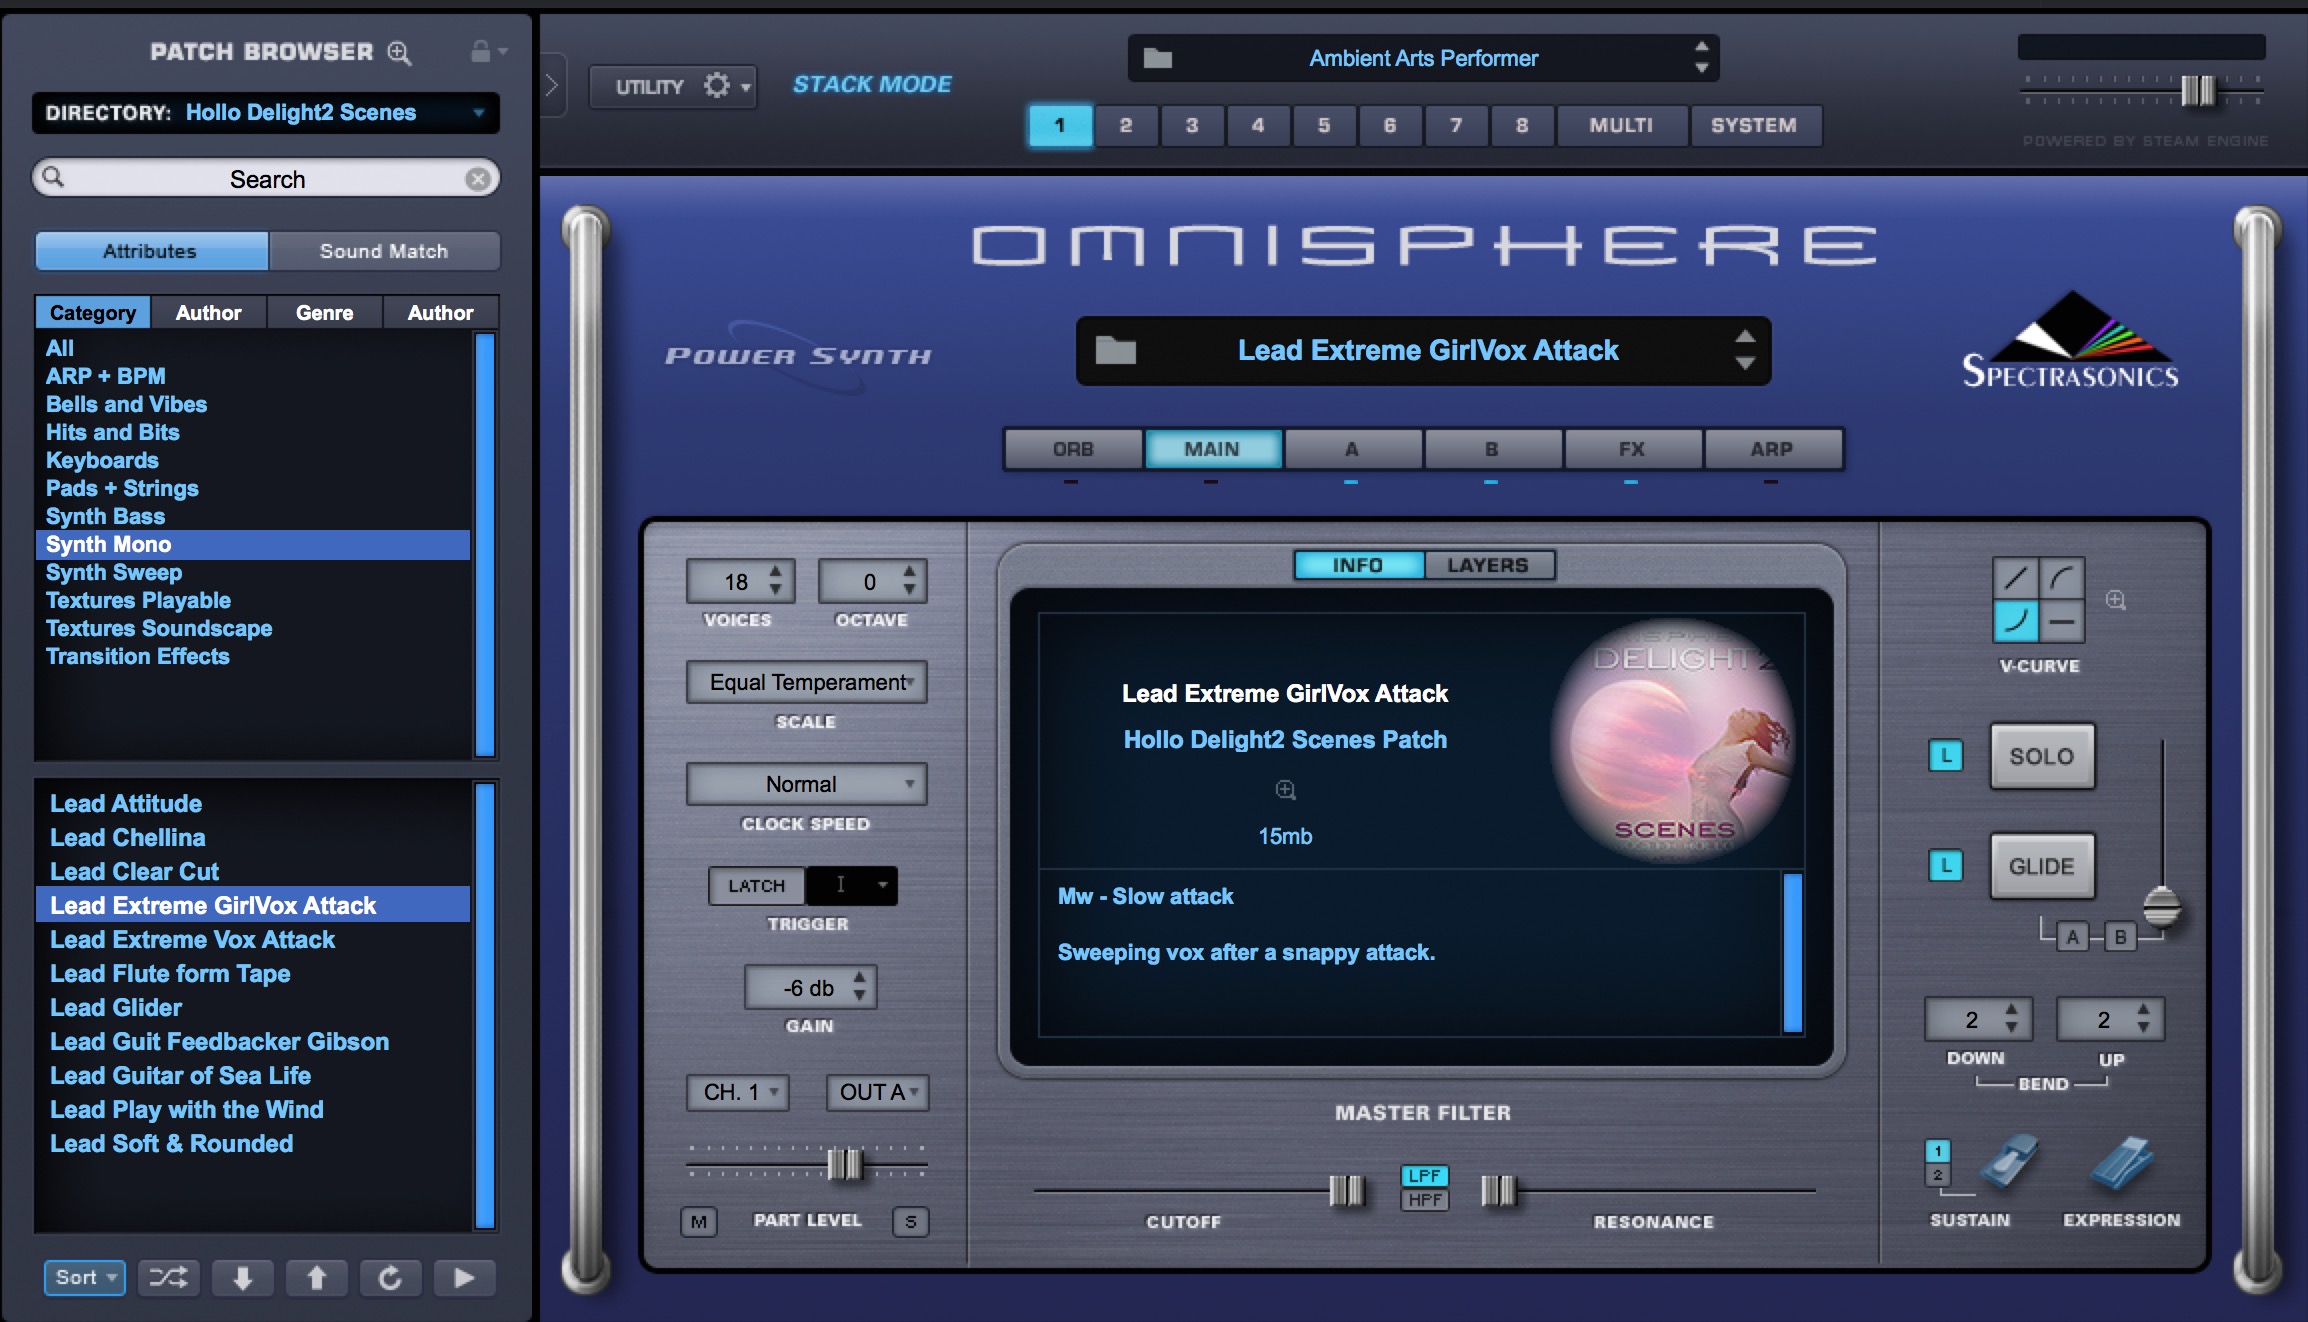Decrease the Octave value
2308x1322 pixels.
click(909, 590)
